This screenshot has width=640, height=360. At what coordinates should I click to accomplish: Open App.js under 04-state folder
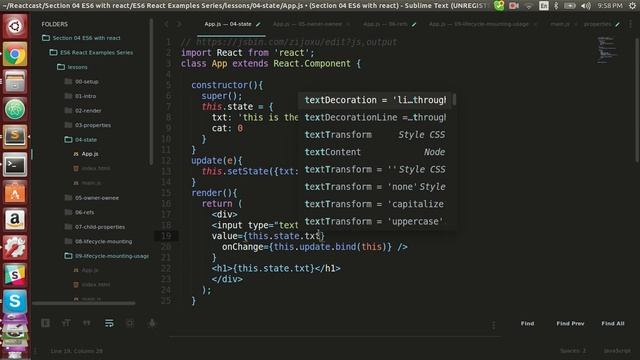click(86, 154)
